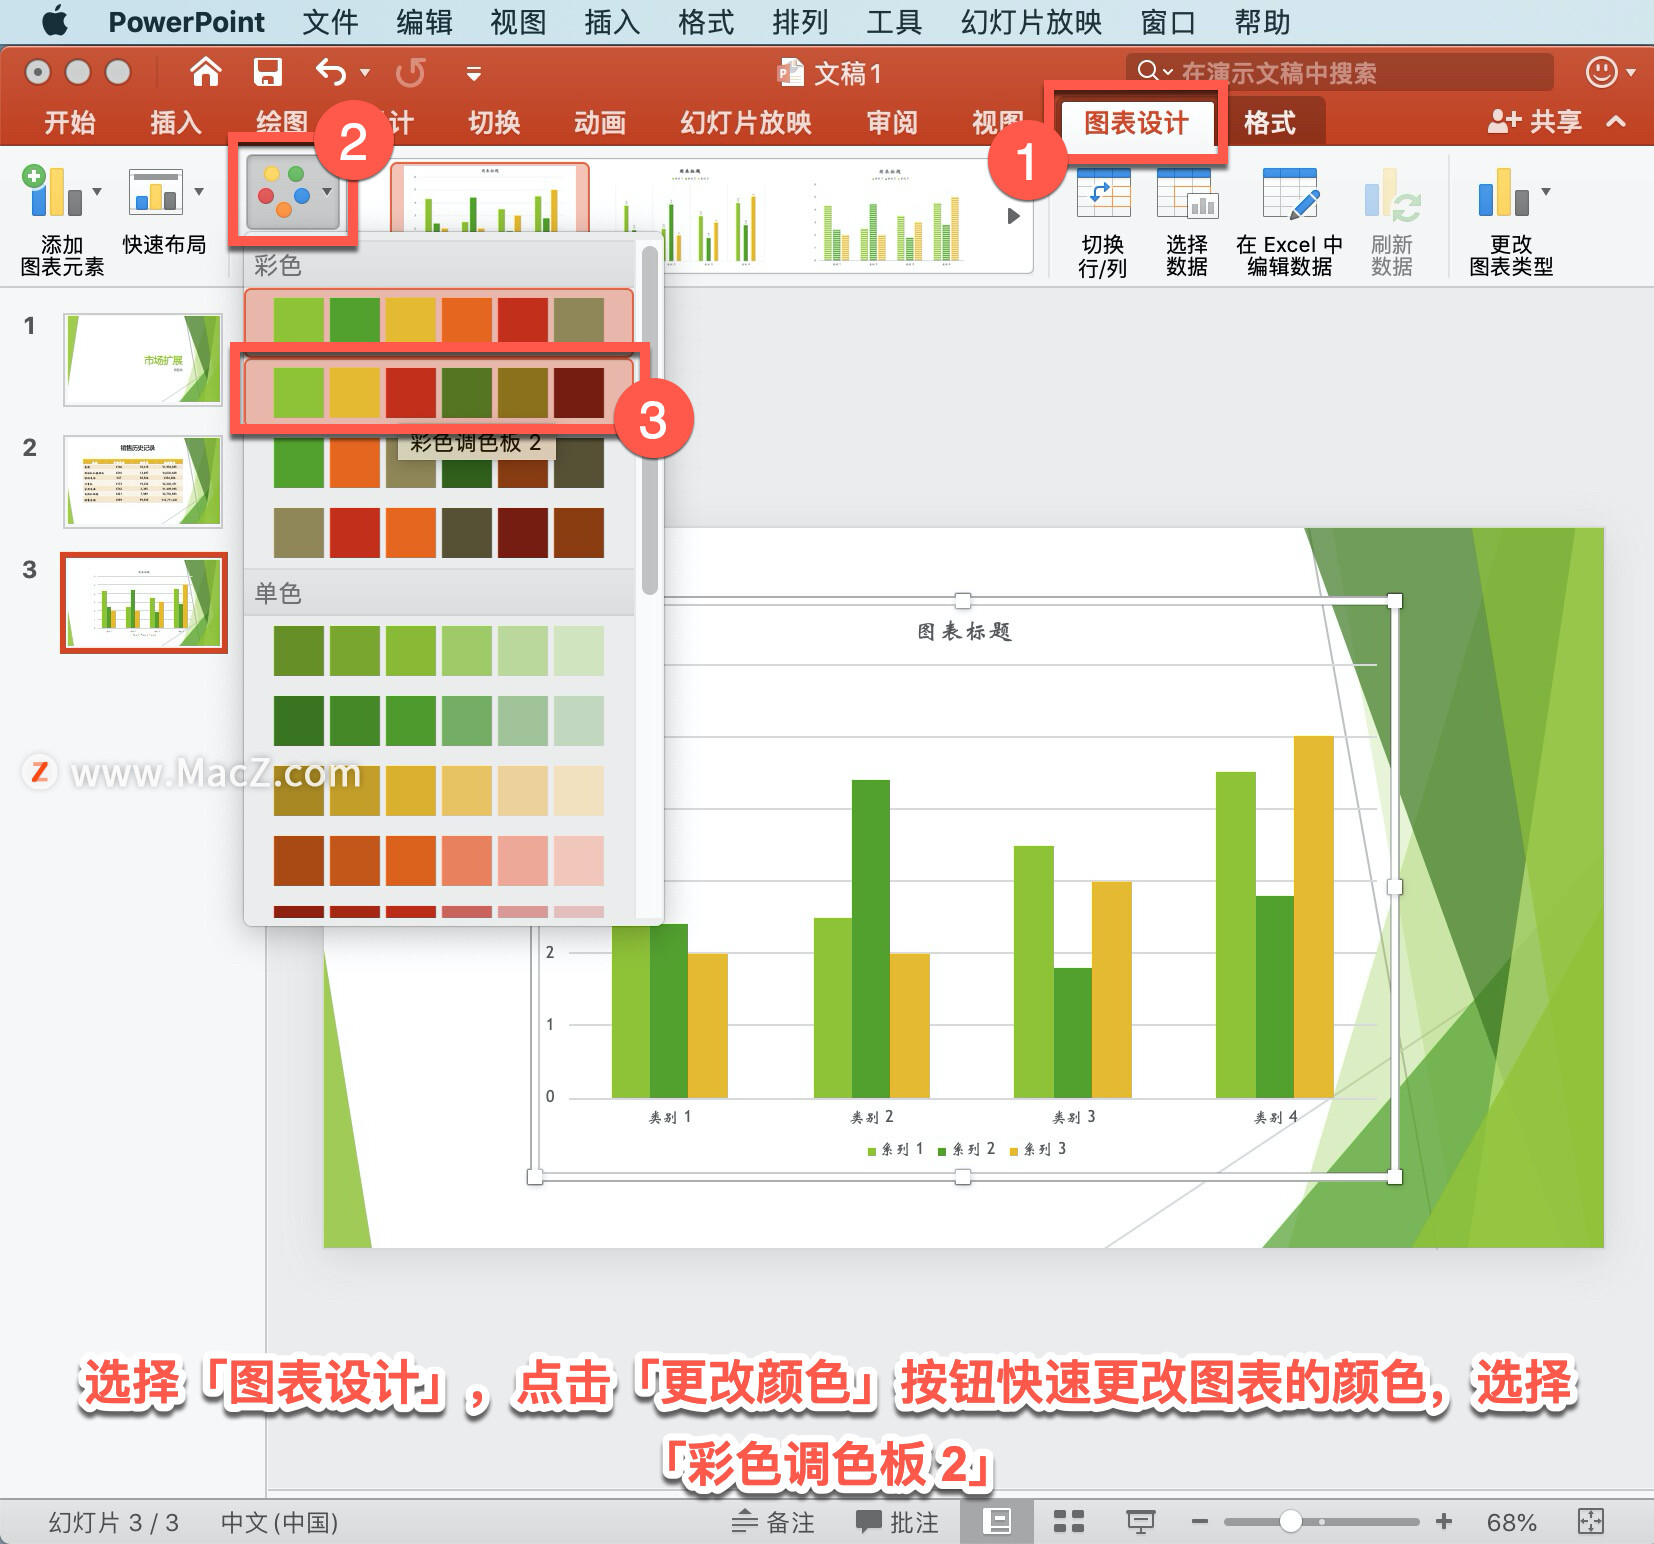Open the Apple menu
The width and height of the screenshot is (1654, 1544).
pyautogui.click(x=55, y=21)
